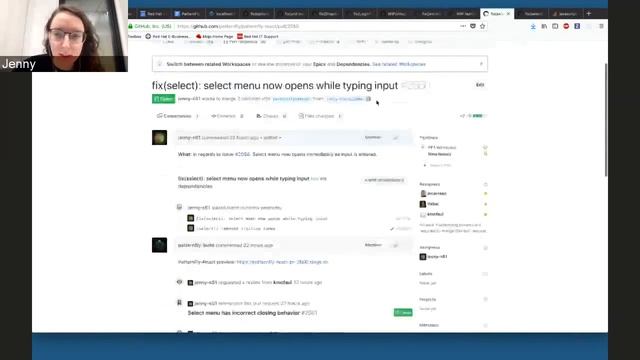Click the browser address bar URL
Viewport: 640px width, 360px height.
238,26
